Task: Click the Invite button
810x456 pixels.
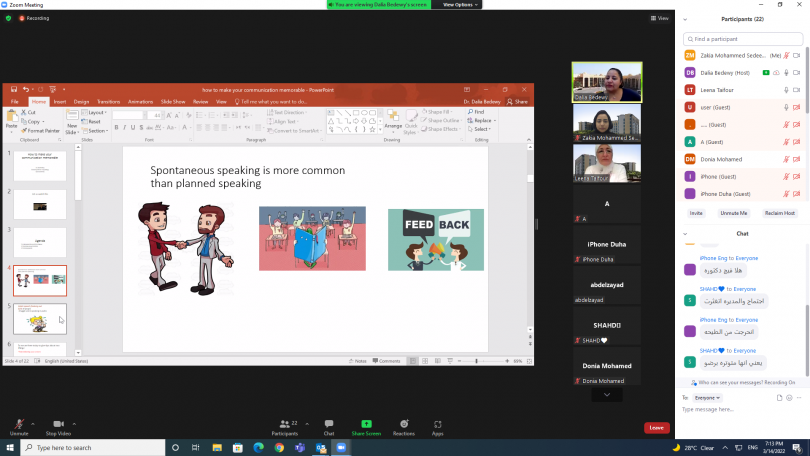Action: click(x=696, y=213)
